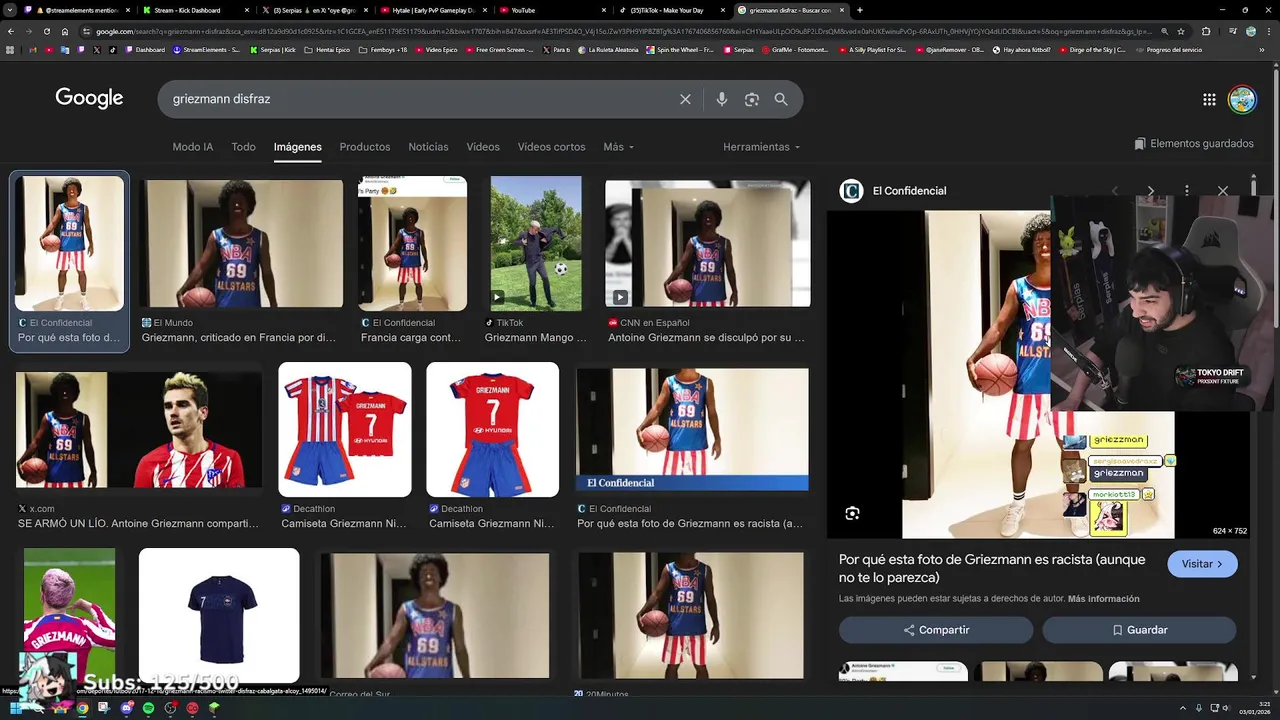Switch to Noticias tab

[x=428, y=147]
